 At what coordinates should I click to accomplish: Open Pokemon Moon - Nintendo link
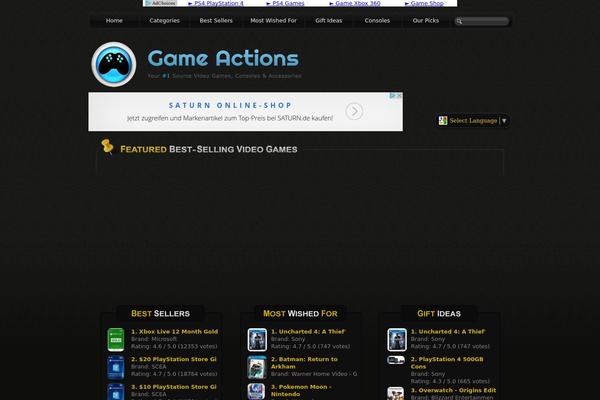click(x=301, y=390)
